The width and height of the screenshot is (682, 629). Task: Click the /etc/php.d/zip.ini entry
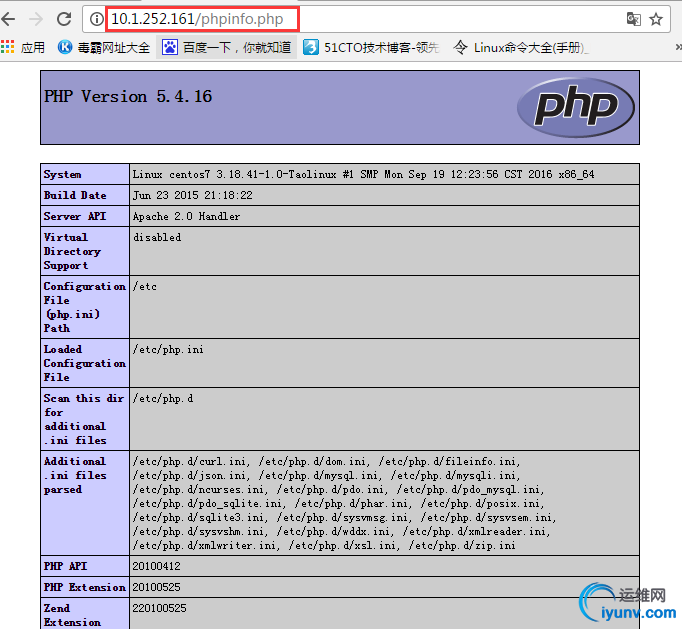[462, 545]
